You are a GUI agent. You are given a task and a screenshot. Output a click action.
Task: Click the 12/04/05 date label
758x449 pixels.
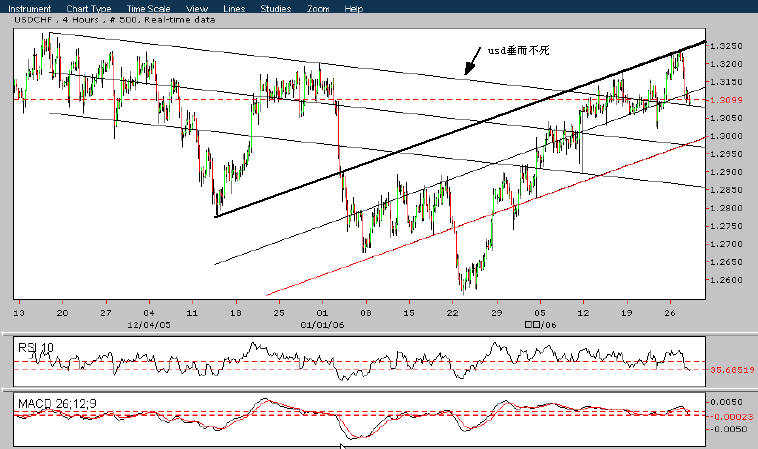[149, 325]
